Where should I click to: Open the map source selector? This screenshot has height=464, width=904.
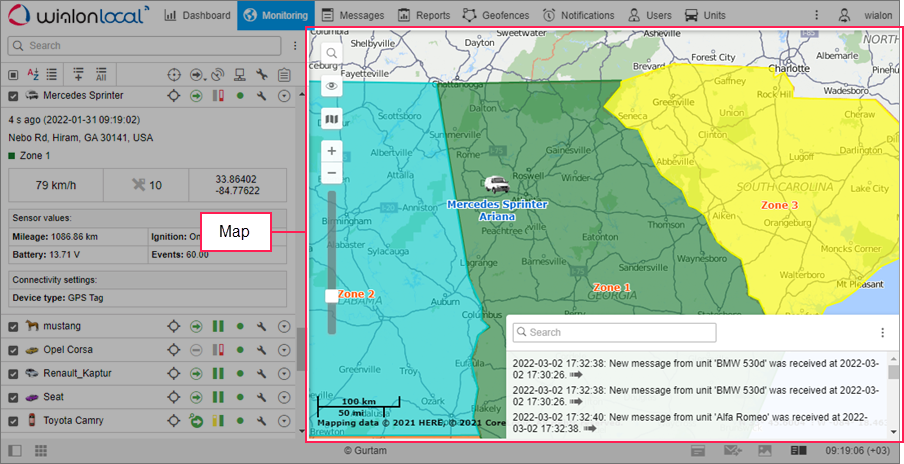[332, 119]
